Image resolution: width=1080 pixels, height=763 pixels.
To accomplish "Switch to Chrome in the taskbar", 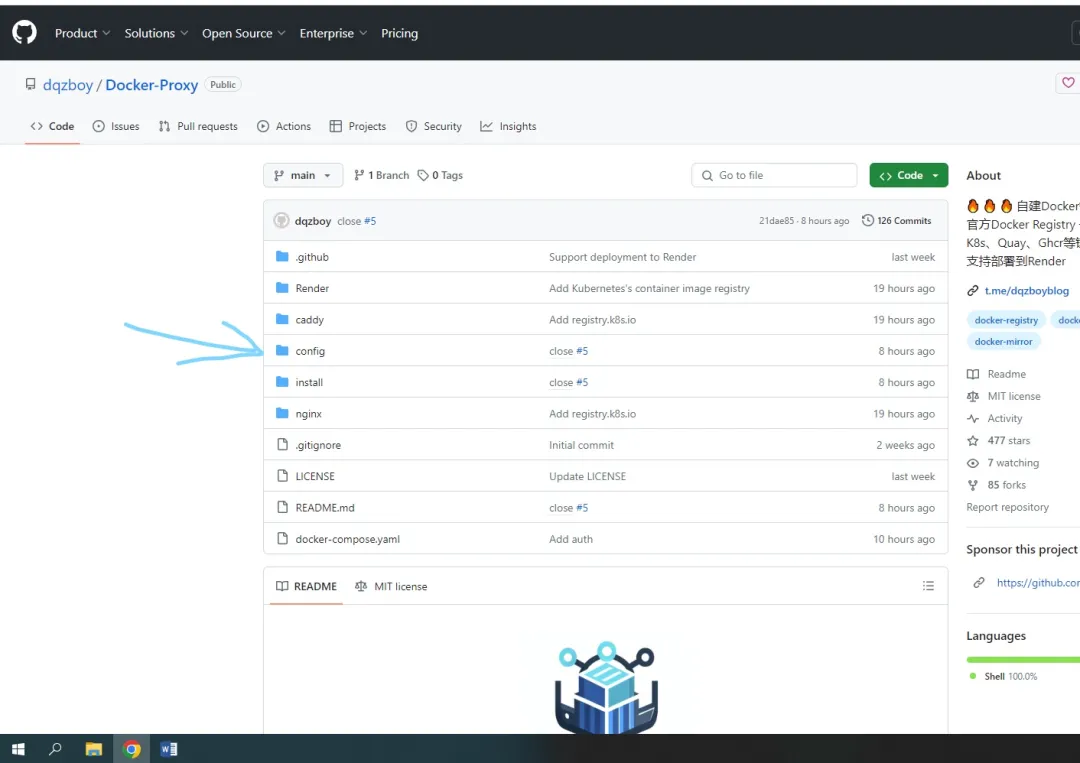I will (x=132, y=749).
